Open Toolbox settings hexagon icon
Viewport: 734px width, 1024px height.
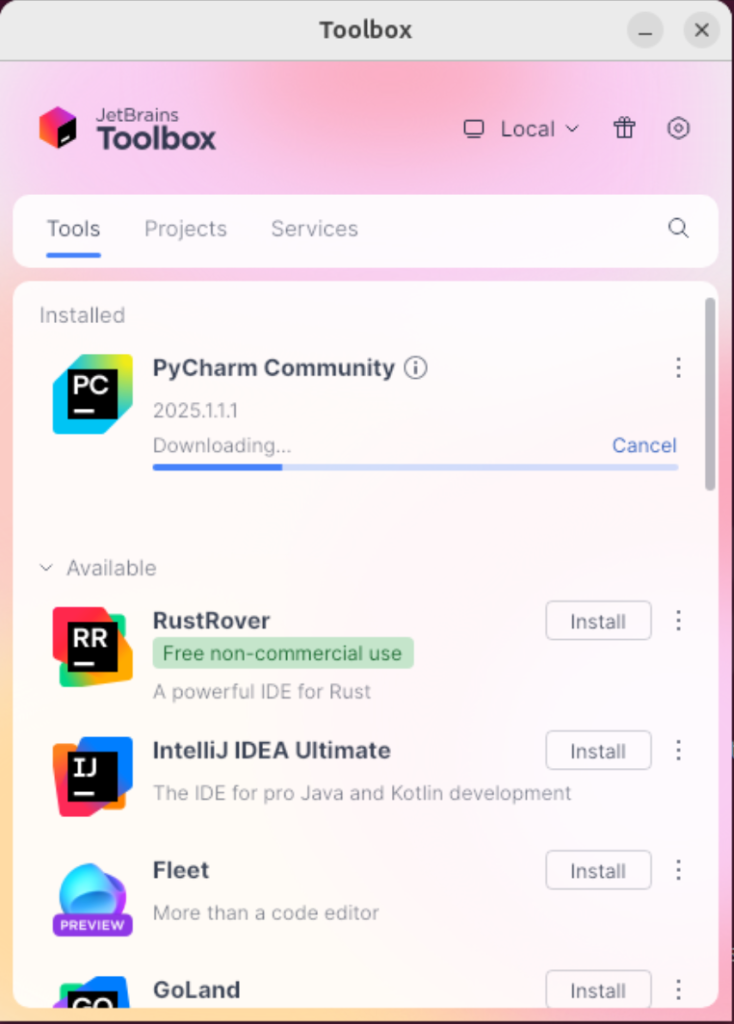(678, 128)
